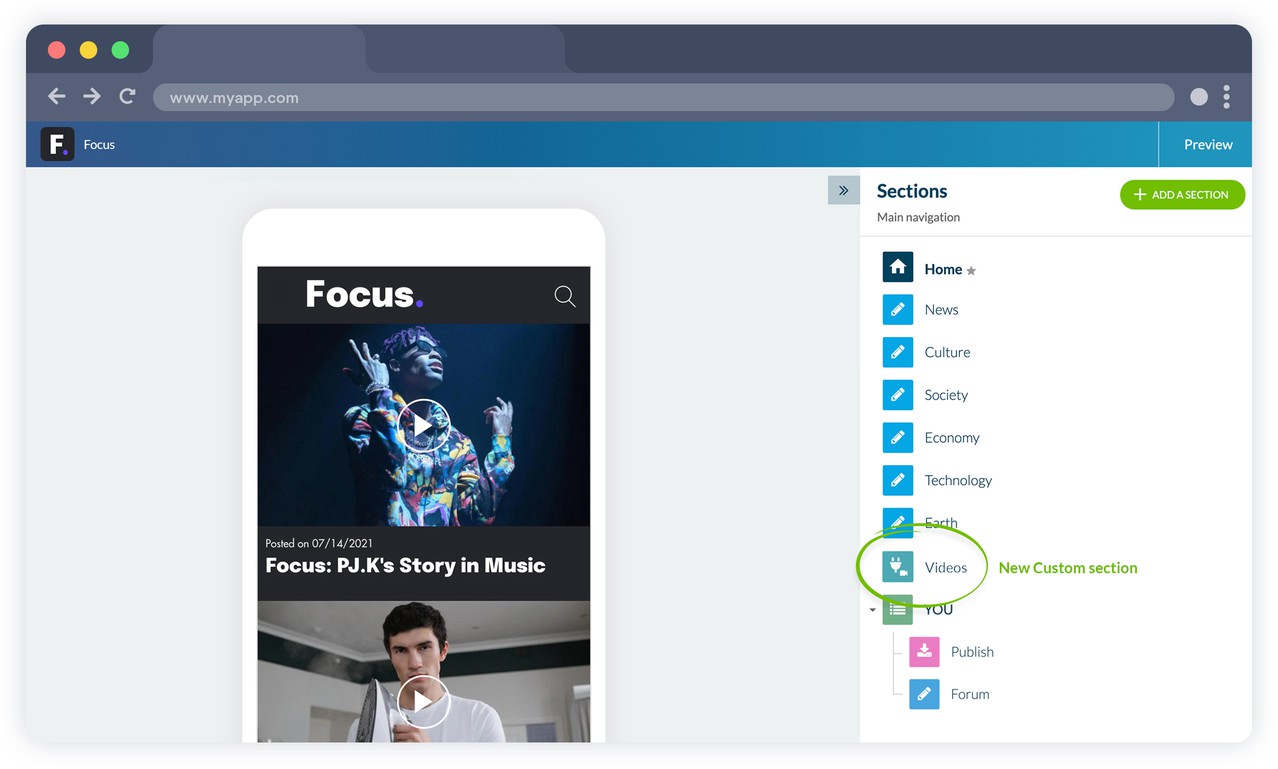Click the Culture section pencil icon
The height and width of the screenshot is (769, 1278).
tap(897, 352)
